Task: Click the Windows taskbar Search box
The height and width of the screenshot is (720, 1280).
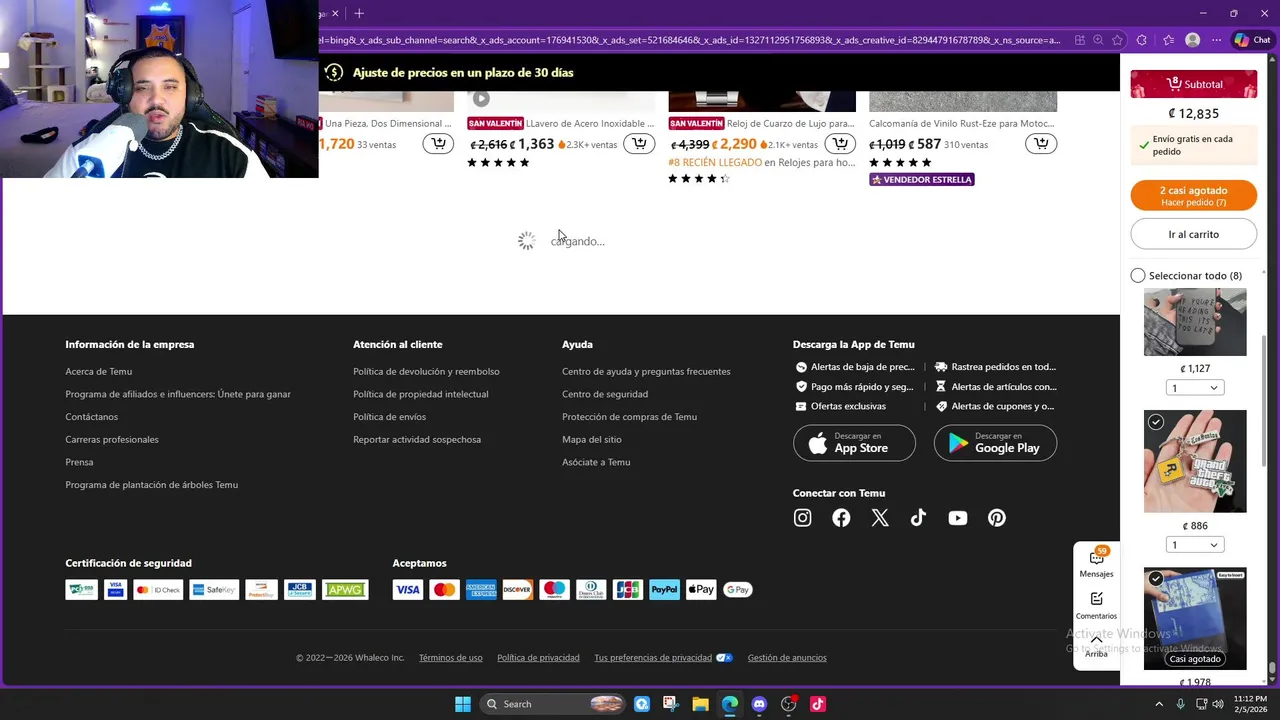Action: click(x=553, y=704)
